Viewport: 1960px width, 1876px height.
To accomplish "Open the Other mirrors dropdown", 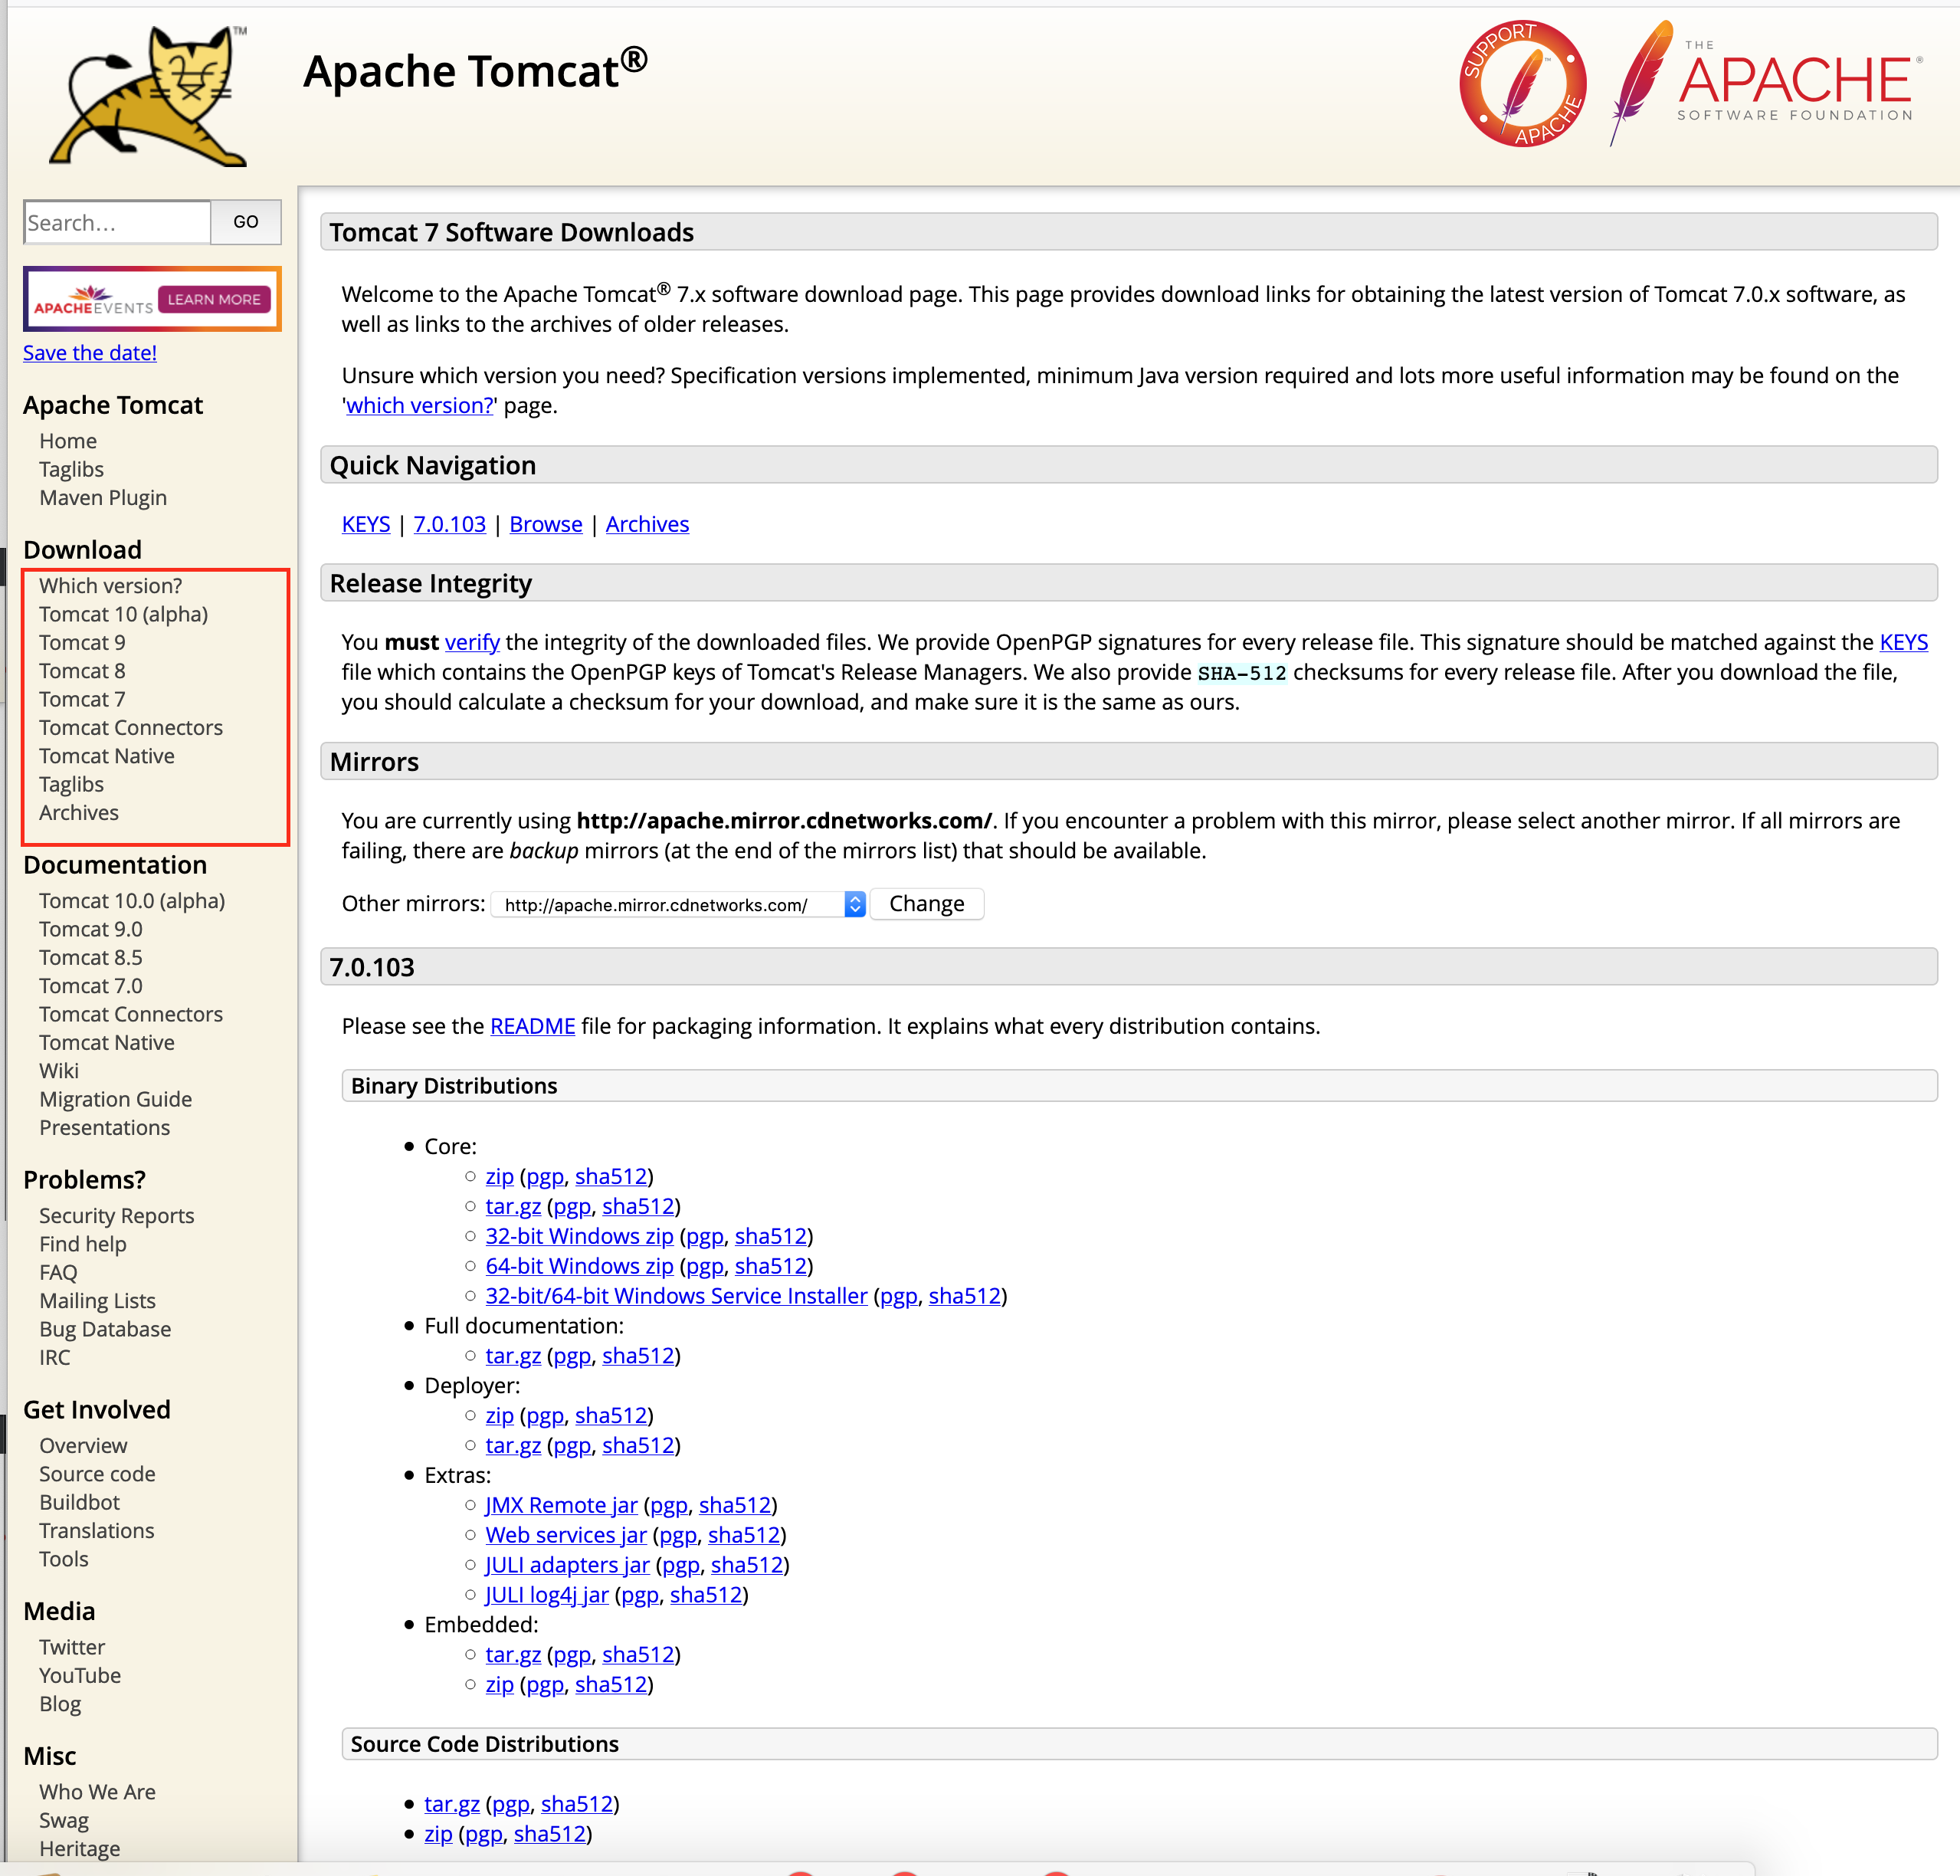I will [x=678, y=905].
